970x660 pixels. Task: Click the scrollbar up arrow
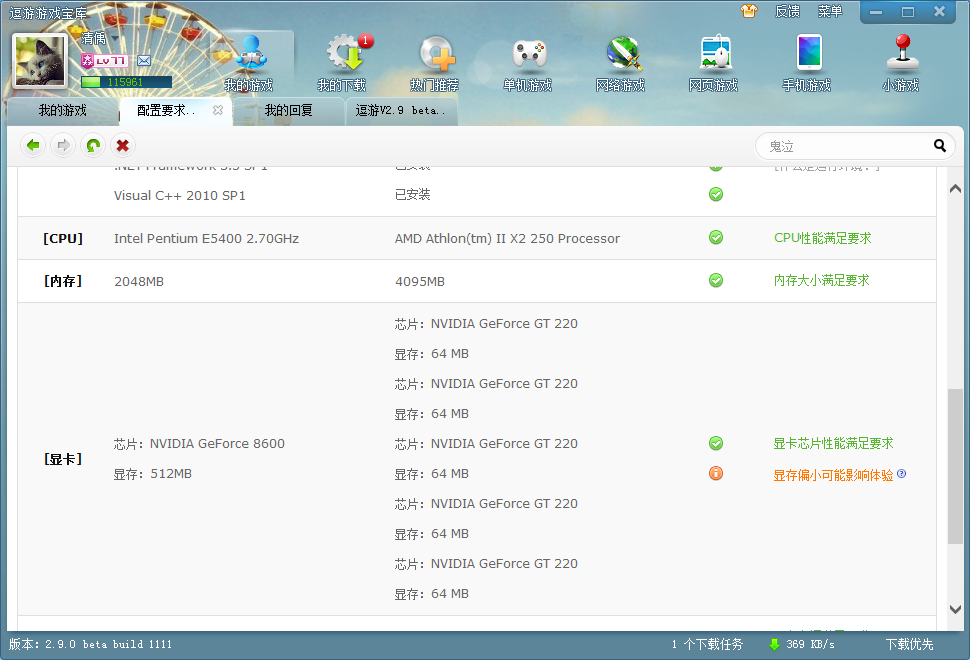(x=955, y=189)
